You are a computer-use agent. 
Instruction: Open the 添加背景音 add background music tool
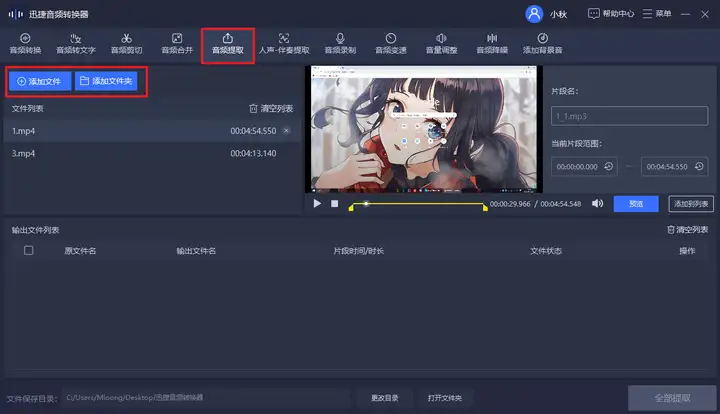click(x=542, y=44)
